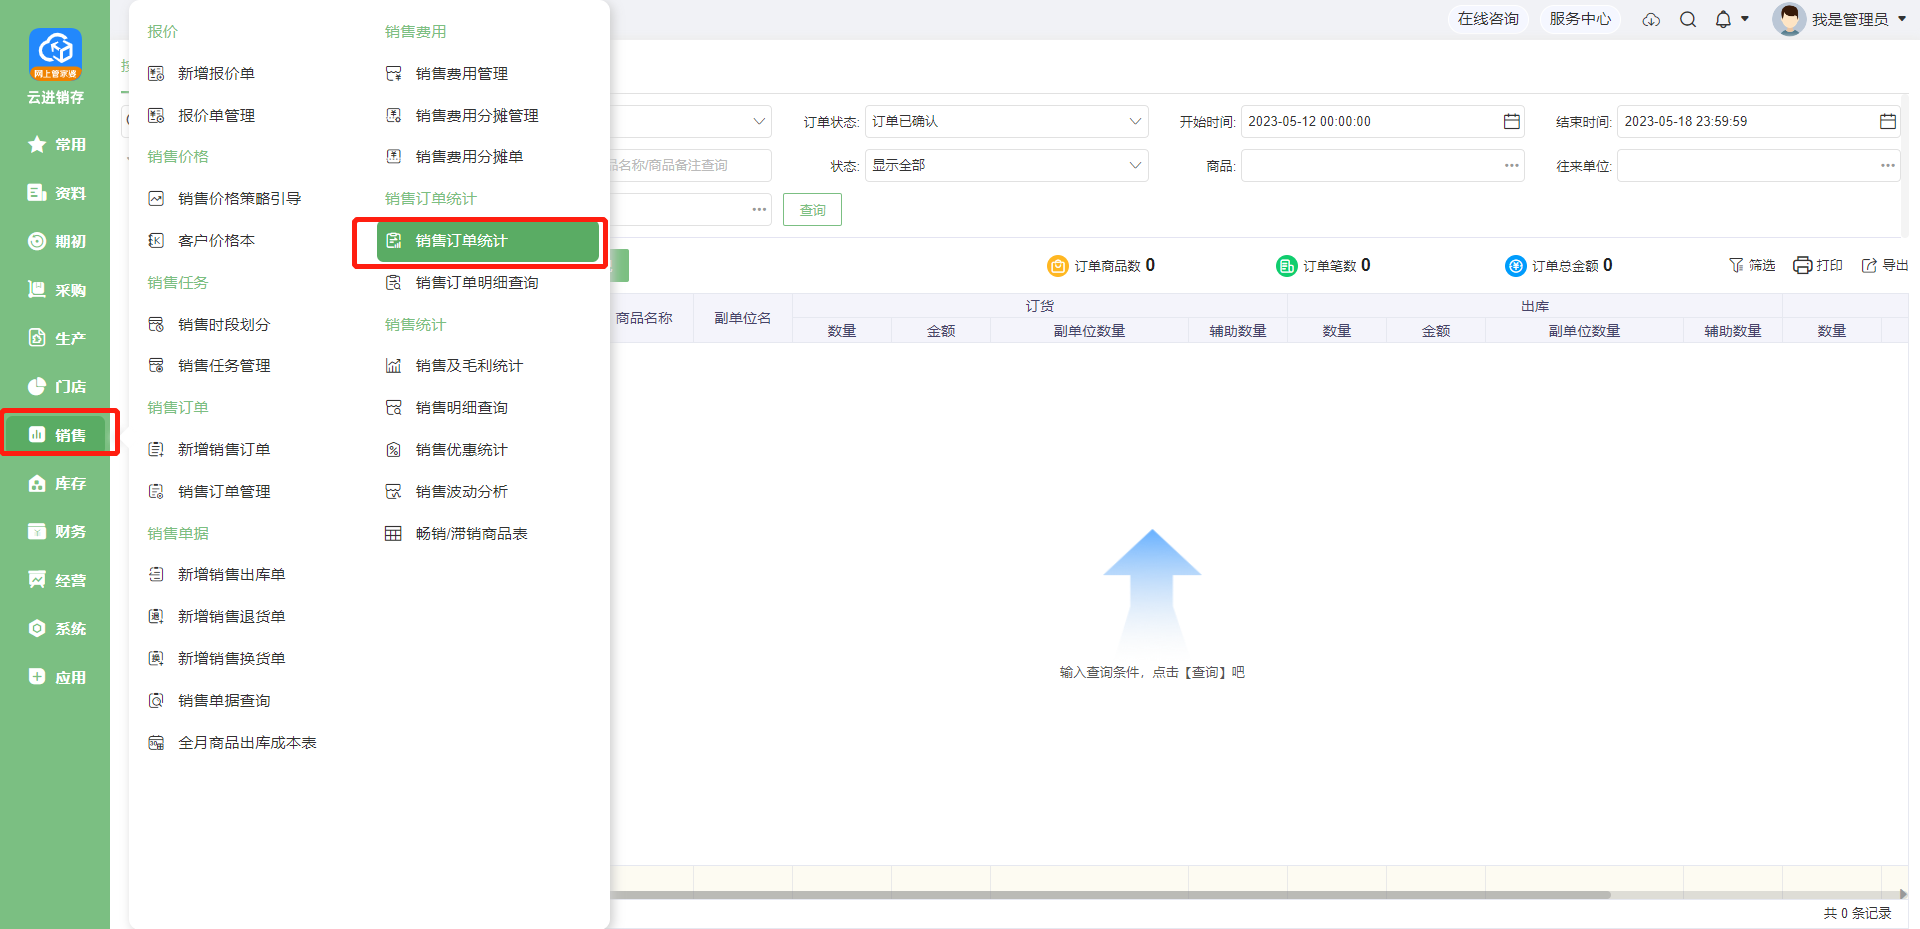Open the start time calendar icon

[1511, 121]
